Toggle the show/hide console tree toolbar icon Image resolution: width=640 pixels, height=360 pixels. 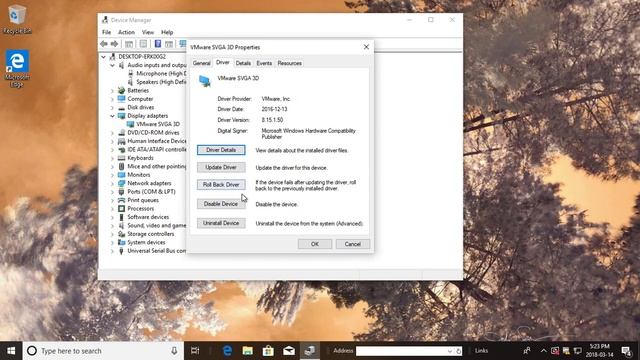(129, 44)
